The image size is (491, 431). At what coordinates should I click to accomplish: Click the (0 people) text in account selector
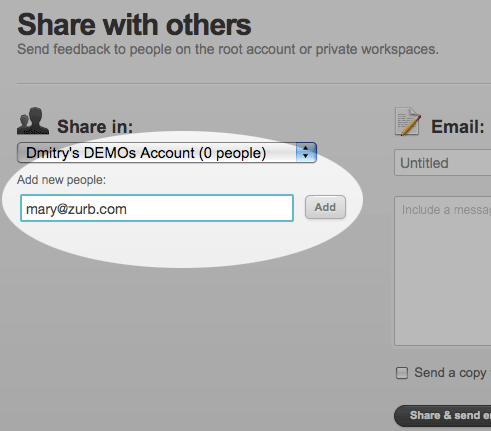click(x=232, y=153)
